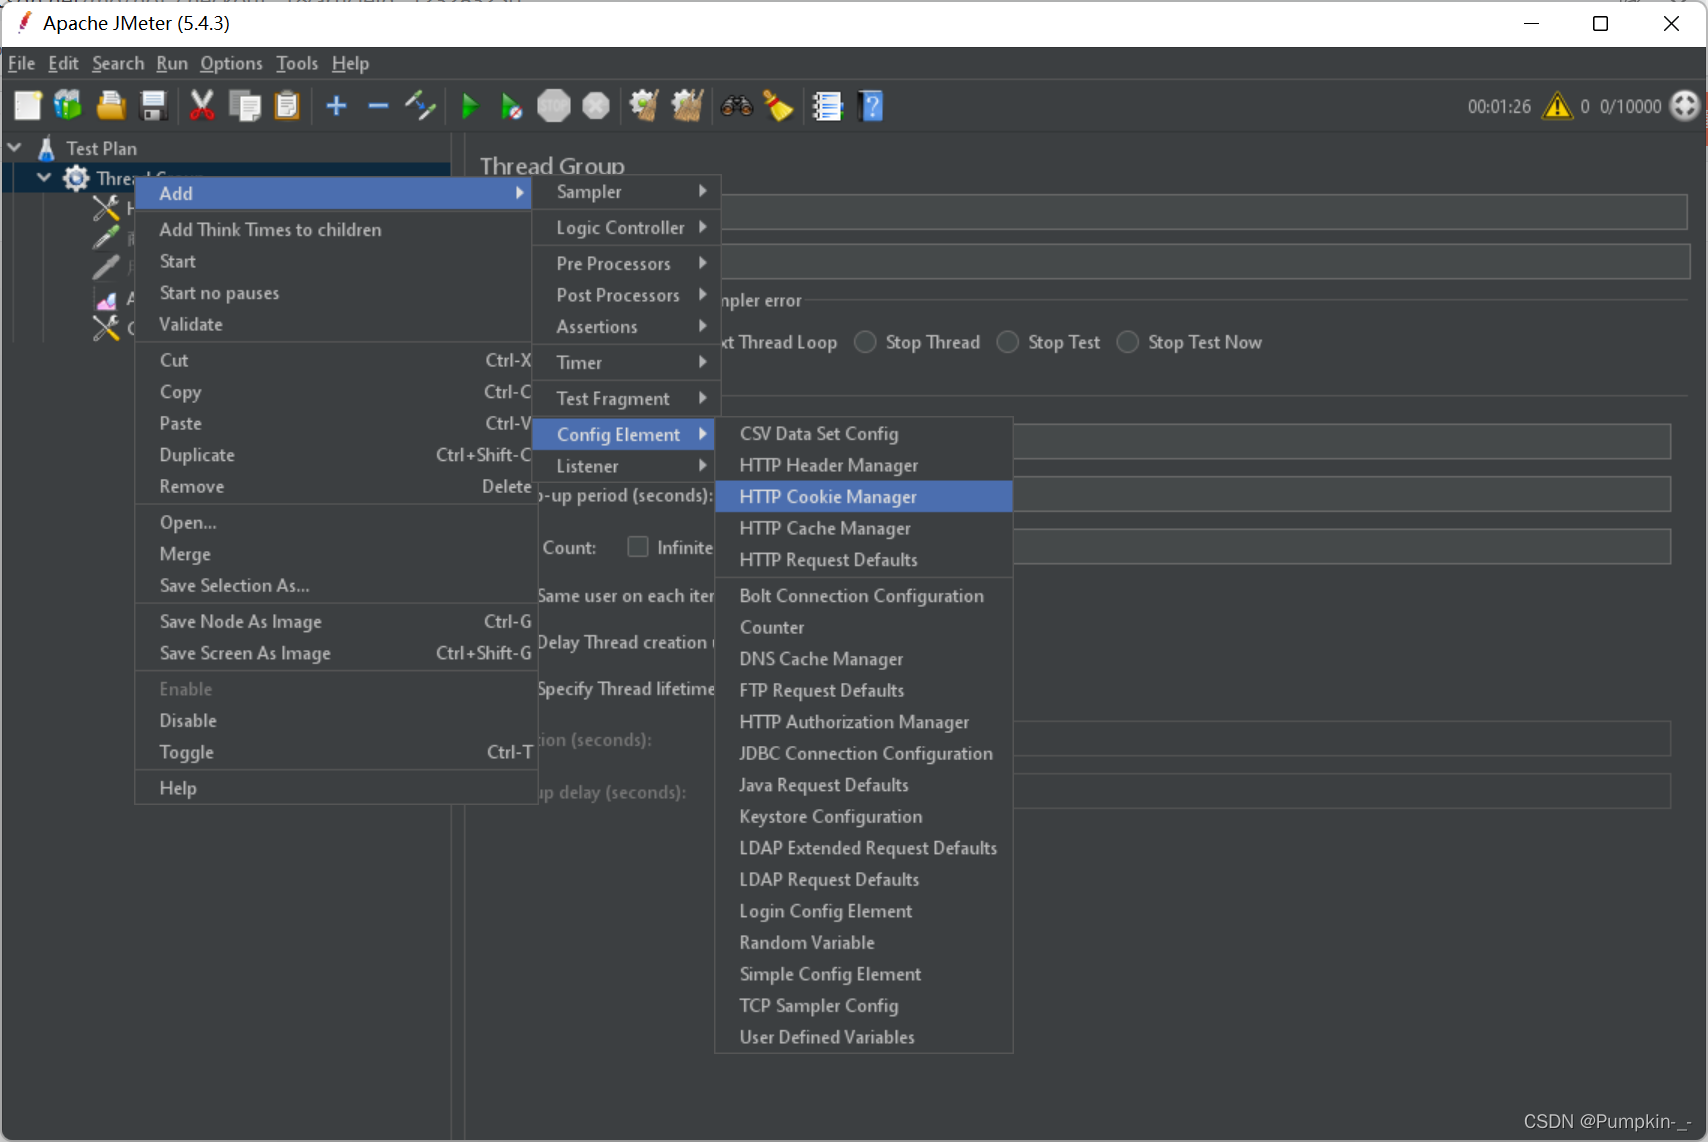Viewport: 1708px width, 1142px height.
Task: Click the Toggle enable/disable toolbar icon
Action: [x=420, y=105]
